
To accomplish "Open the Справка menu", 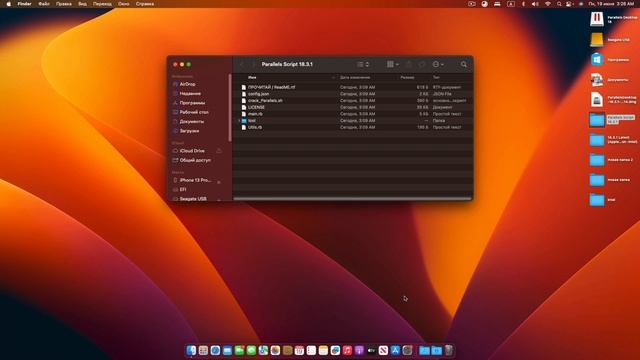I will tap(145, 4).
